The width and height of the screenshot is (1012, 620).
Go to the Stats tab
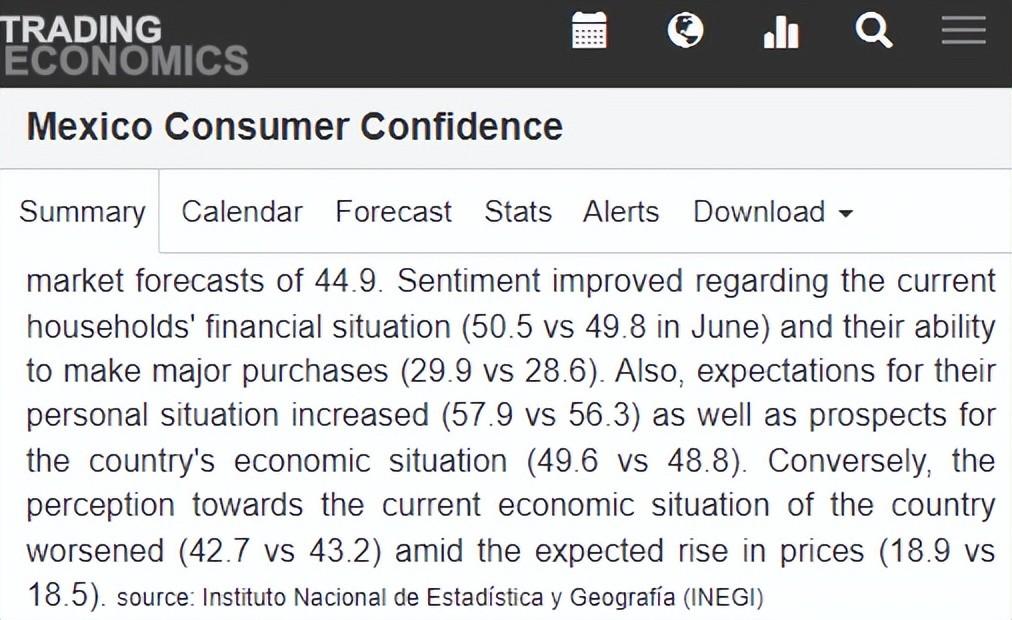pos(518,212)
